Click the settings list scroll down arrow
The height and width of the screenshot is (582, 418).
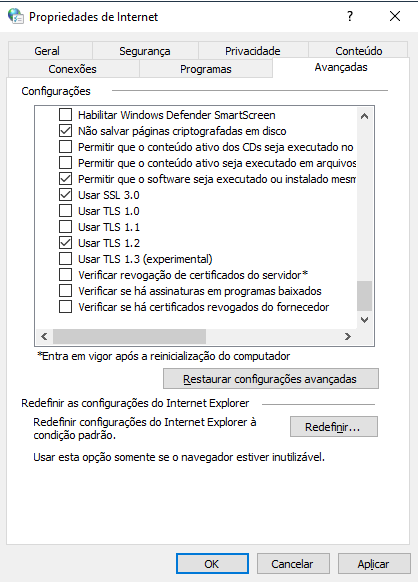click(x=364, y=320)
